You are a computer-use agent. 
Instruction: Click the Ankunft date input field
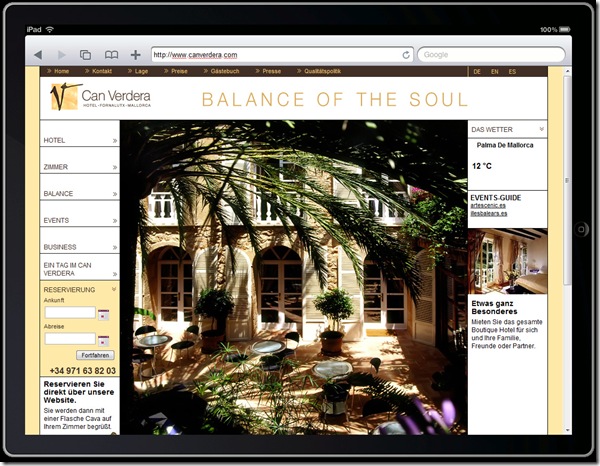(69, 313)
